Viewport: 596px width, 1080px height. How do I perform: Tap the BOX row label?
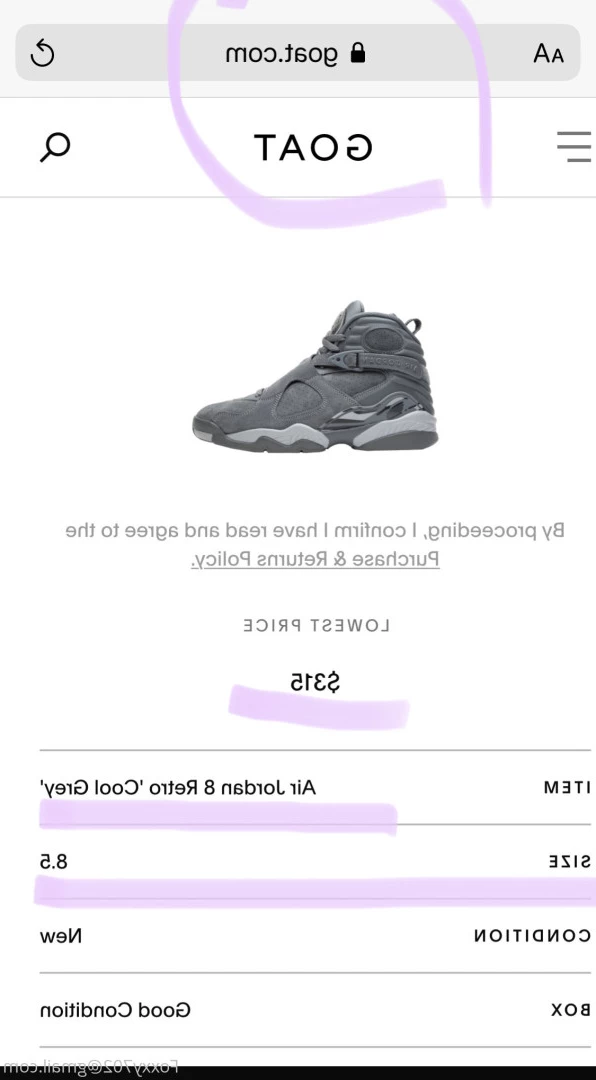tap(571, 1010)
